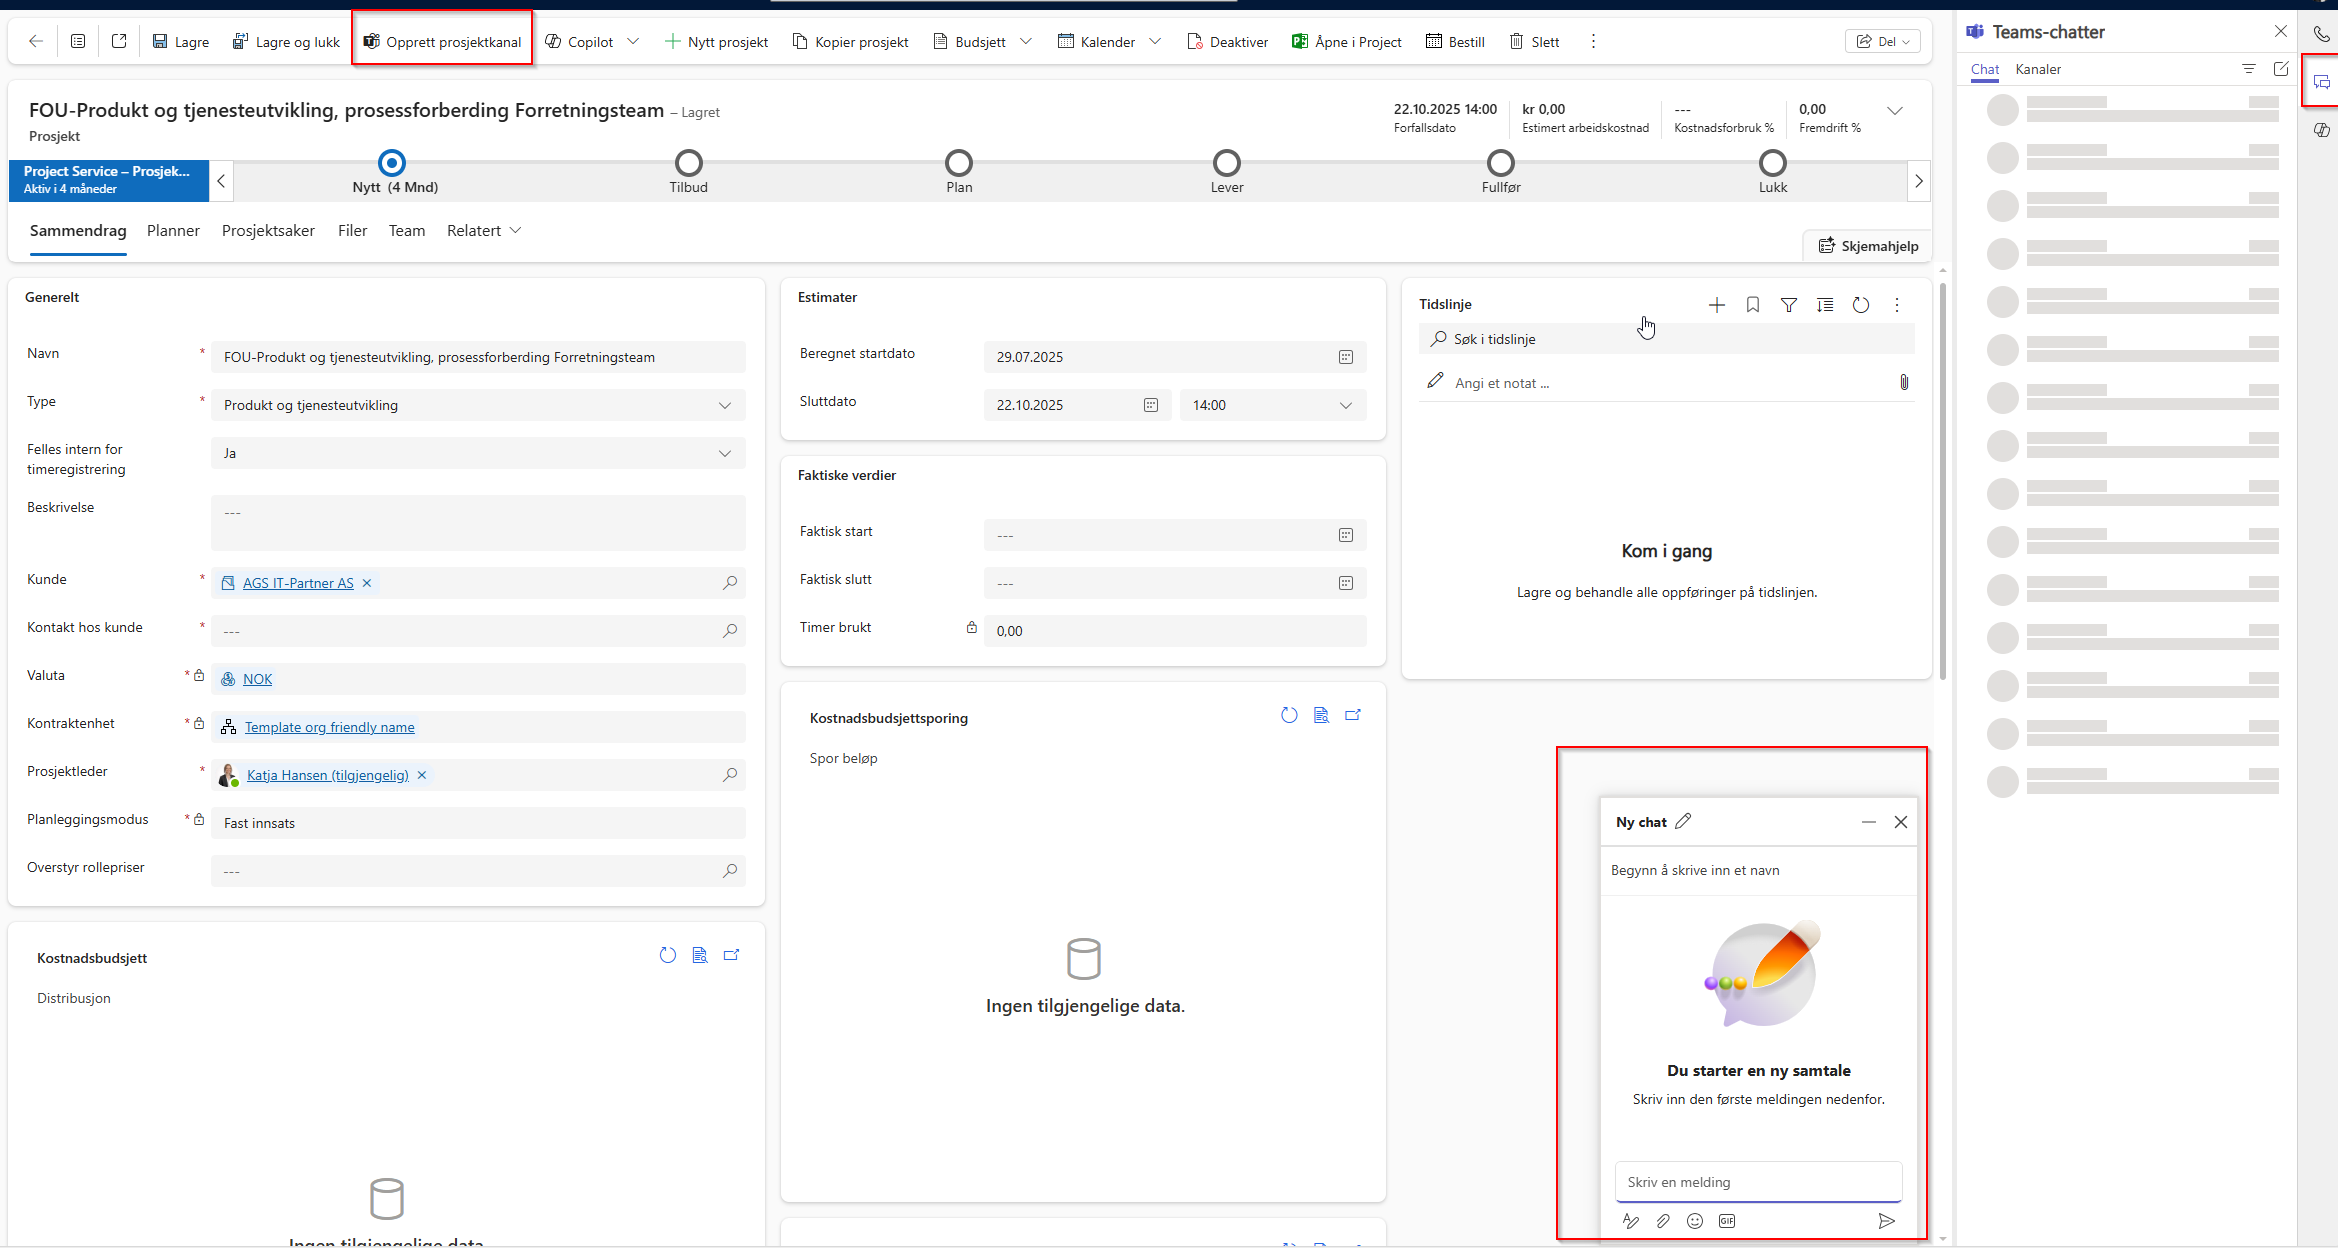Switch to Kanaler tab in Teams-chatter
2338x1248 pixels.
point(2037,69)
